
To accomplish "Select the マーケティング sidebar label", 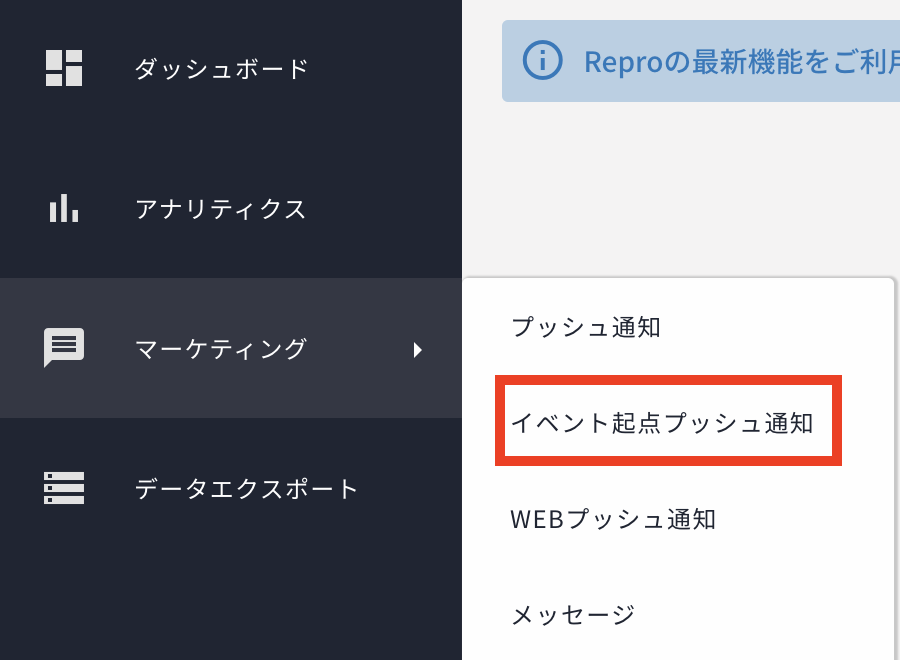I will [220, 349].
